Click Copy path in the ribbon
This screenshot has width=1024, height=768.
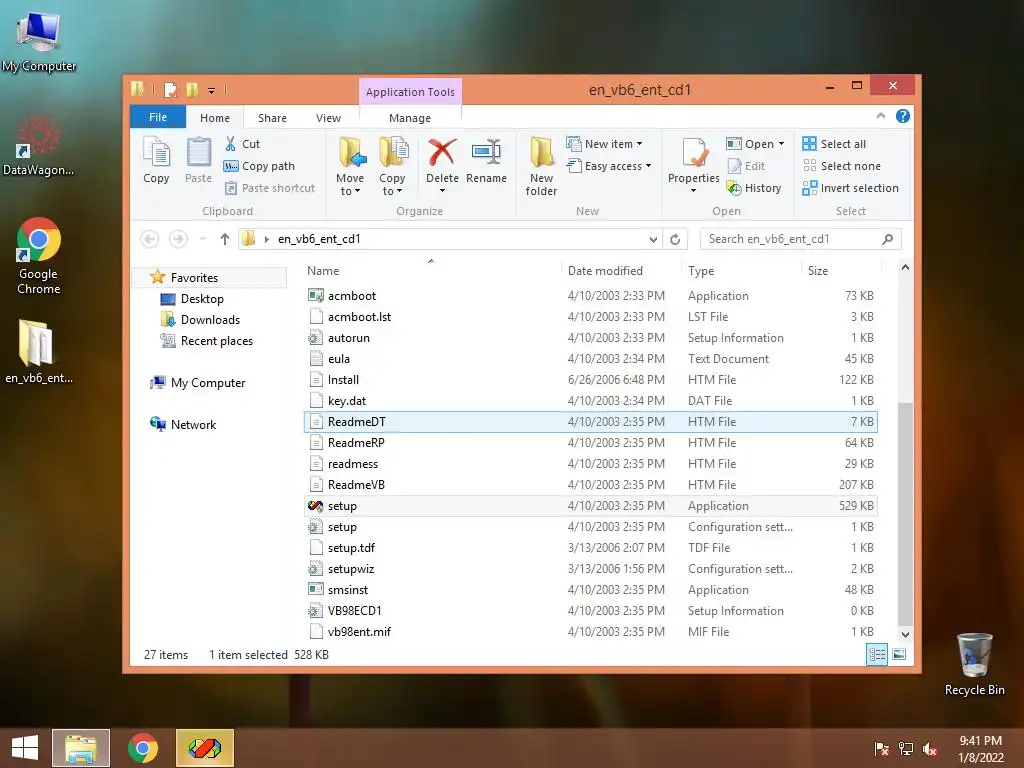pyautogui.click(x=259, y=166)
